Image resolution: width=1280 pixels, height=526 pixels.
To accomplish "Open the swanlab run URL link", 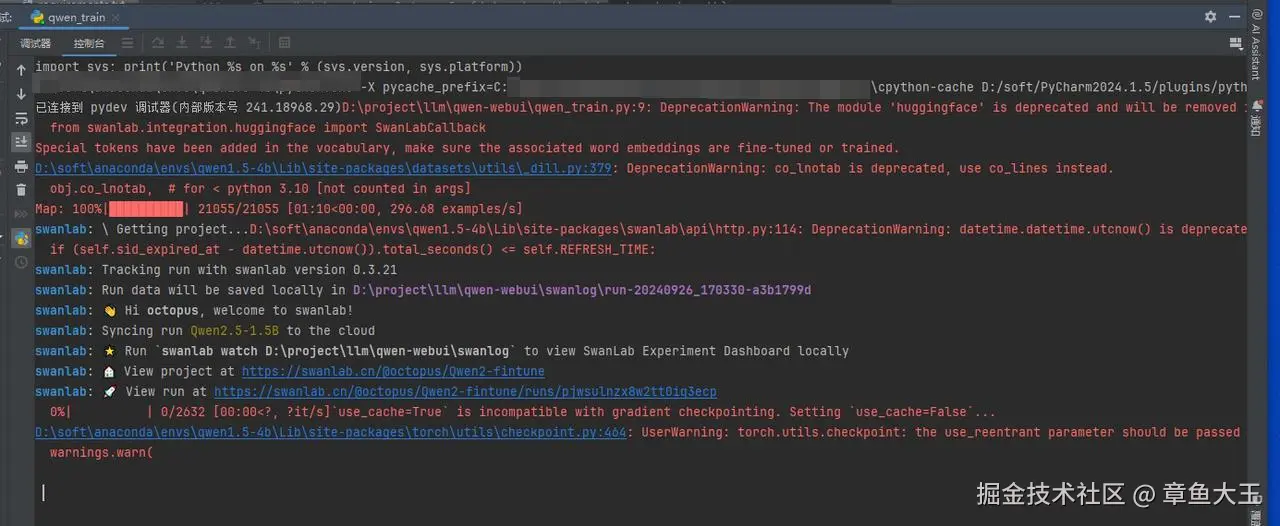I will tap(465, 391).
